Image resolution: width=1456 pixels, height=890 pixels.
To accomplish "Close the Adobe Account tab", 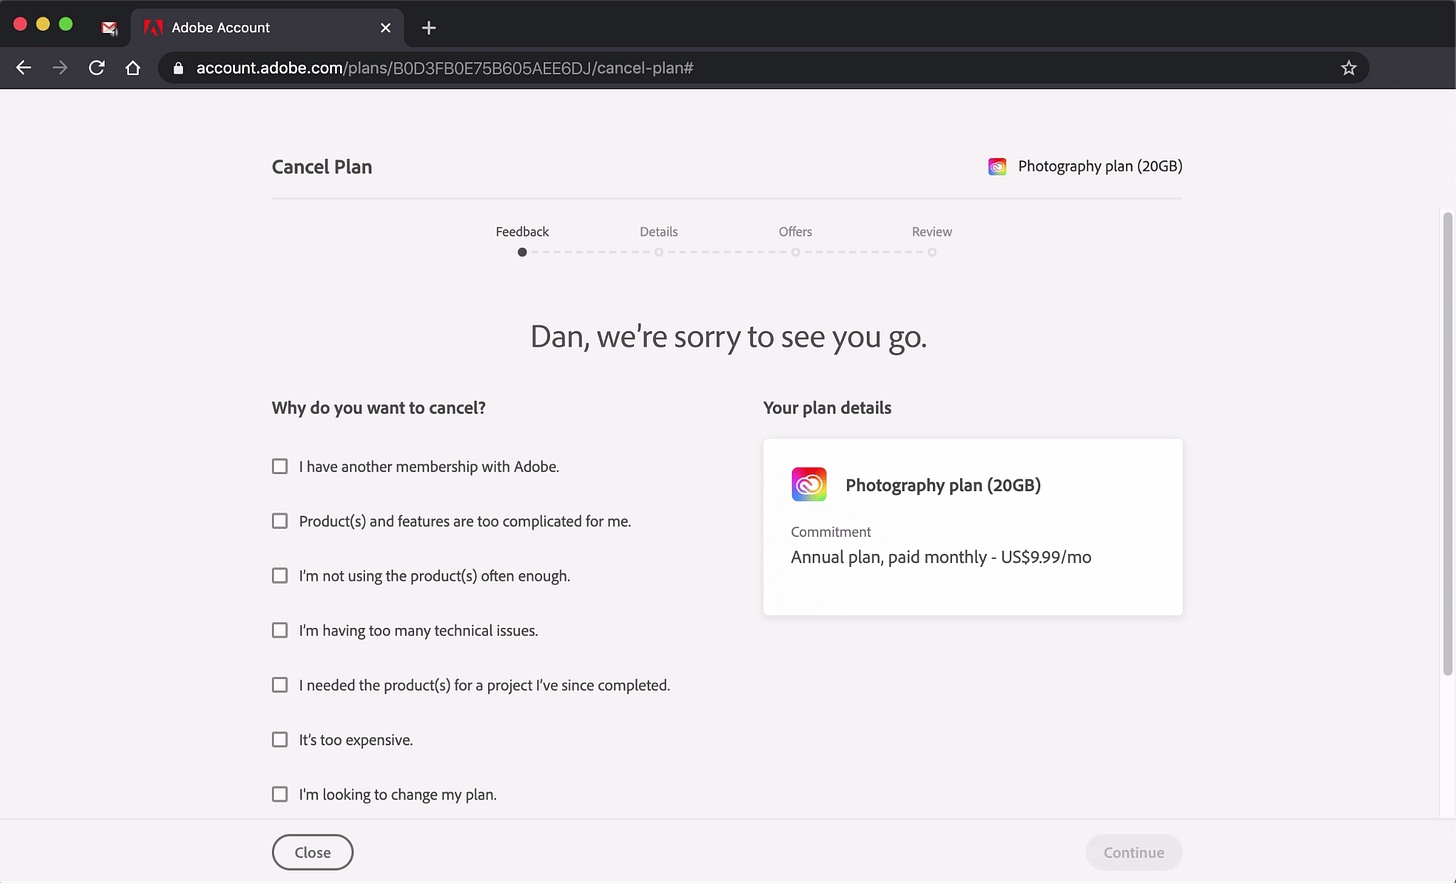I will point(385,28).
